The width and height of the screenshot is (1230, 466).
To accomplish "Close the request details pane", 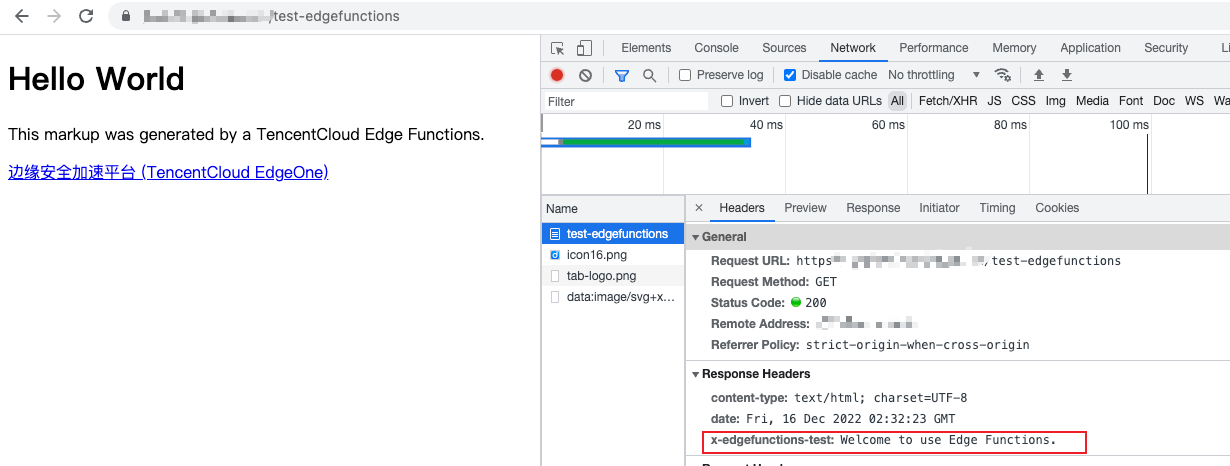I will [698, 208].
